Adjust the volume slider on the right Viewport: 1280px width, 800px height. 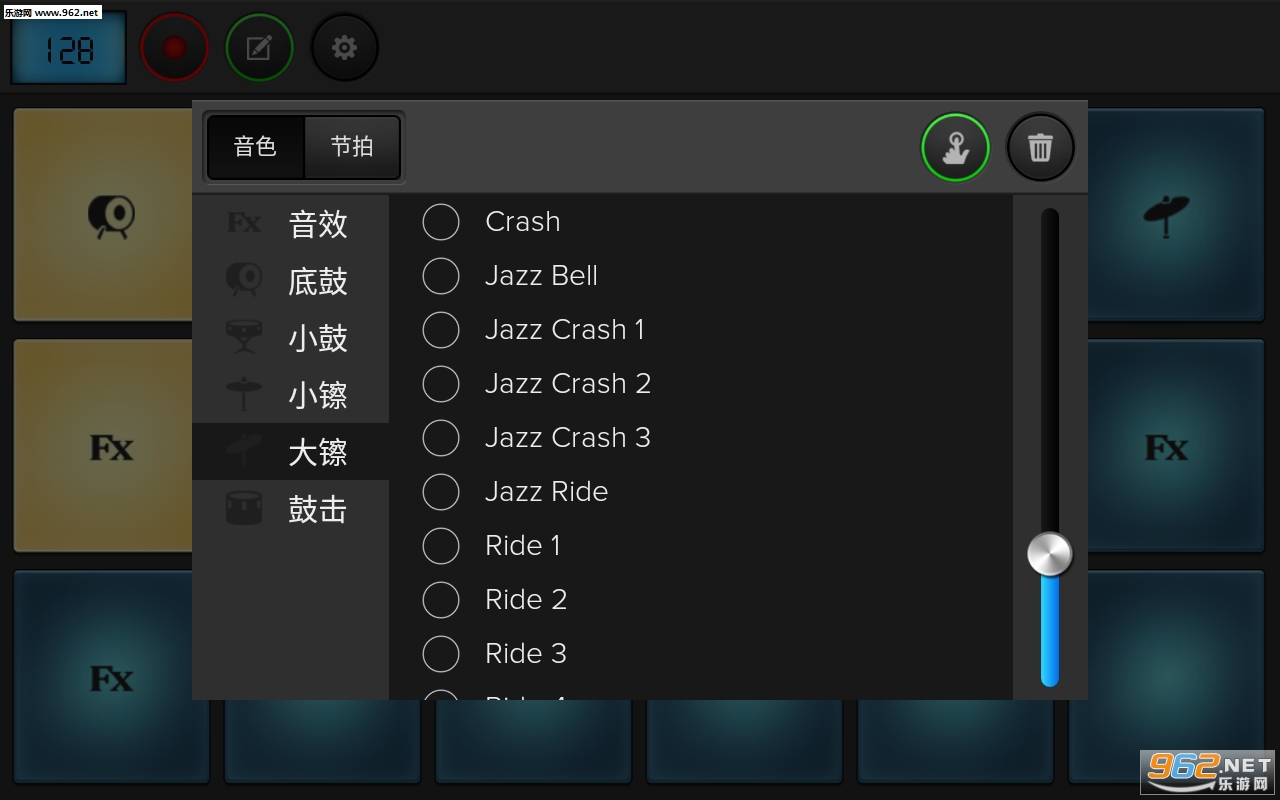coord(1048,553)
